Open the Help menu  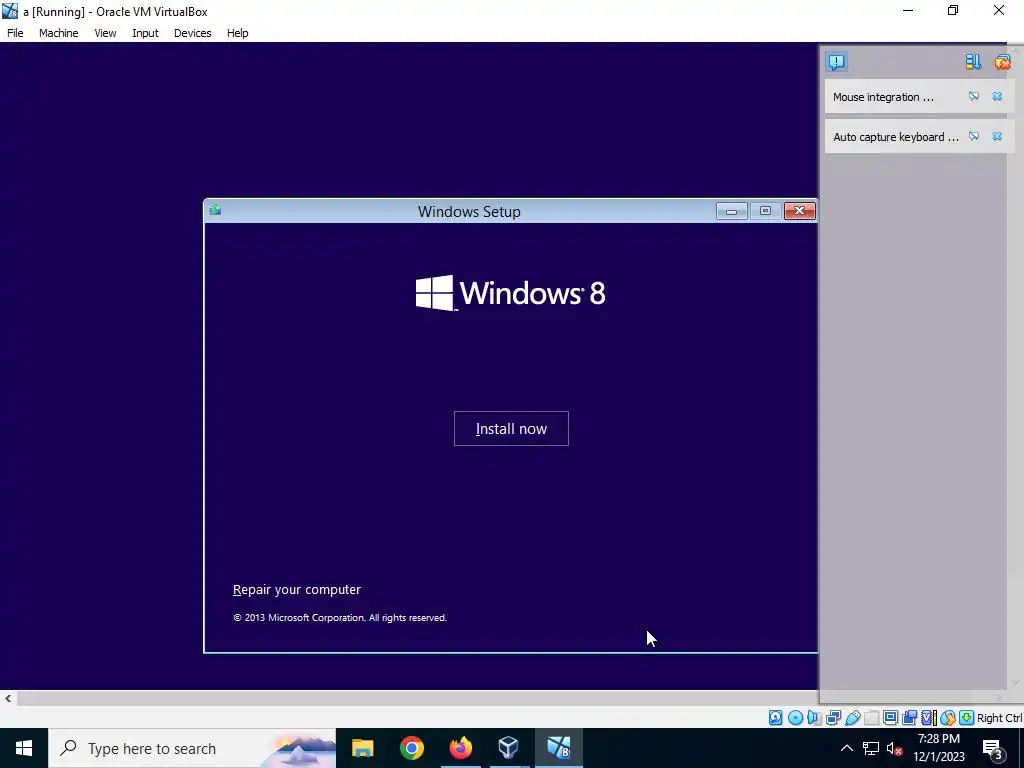coord(238,33)
